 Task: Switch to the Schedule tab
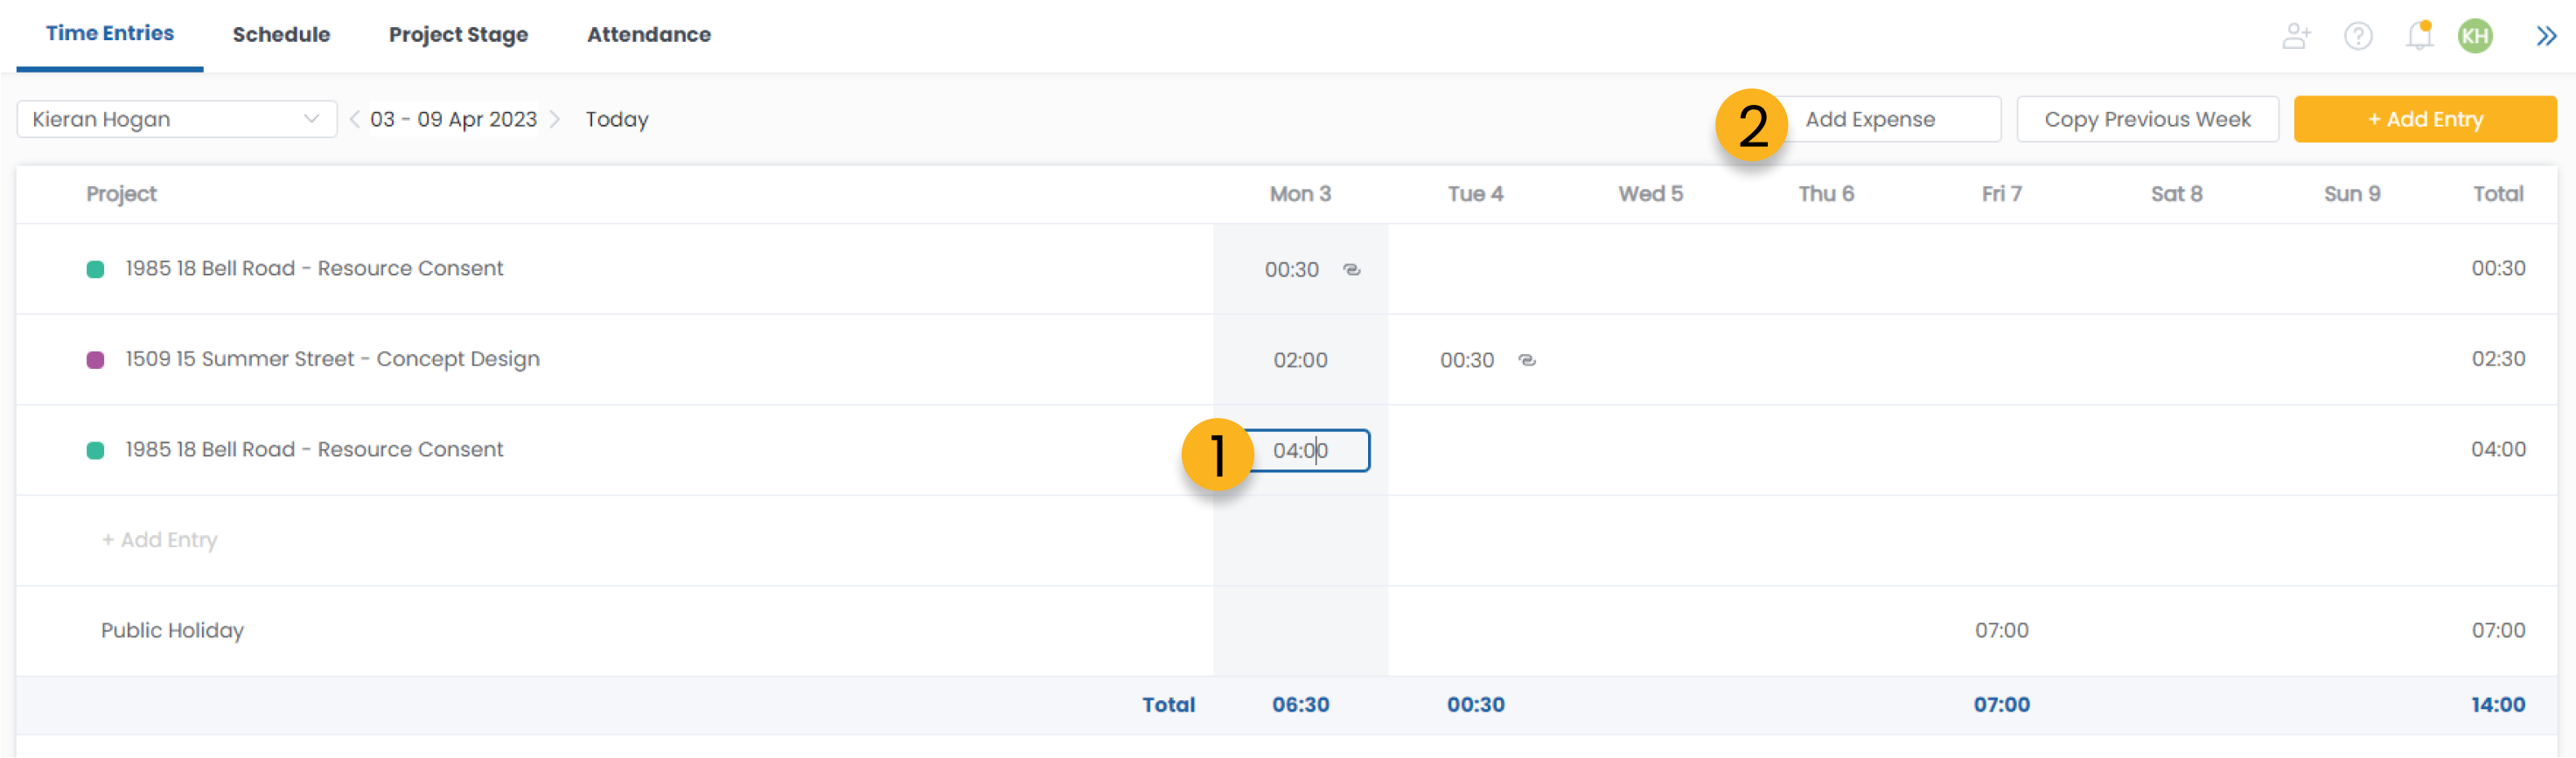pos(281,34)
